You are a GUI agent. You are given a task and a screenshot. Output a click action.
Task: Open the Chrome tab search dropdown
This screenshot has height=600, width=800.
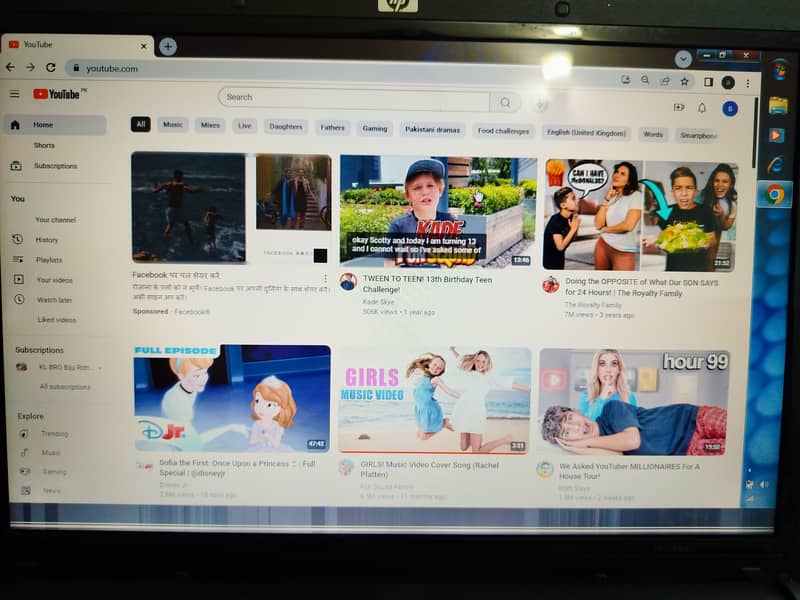(683, 59)
